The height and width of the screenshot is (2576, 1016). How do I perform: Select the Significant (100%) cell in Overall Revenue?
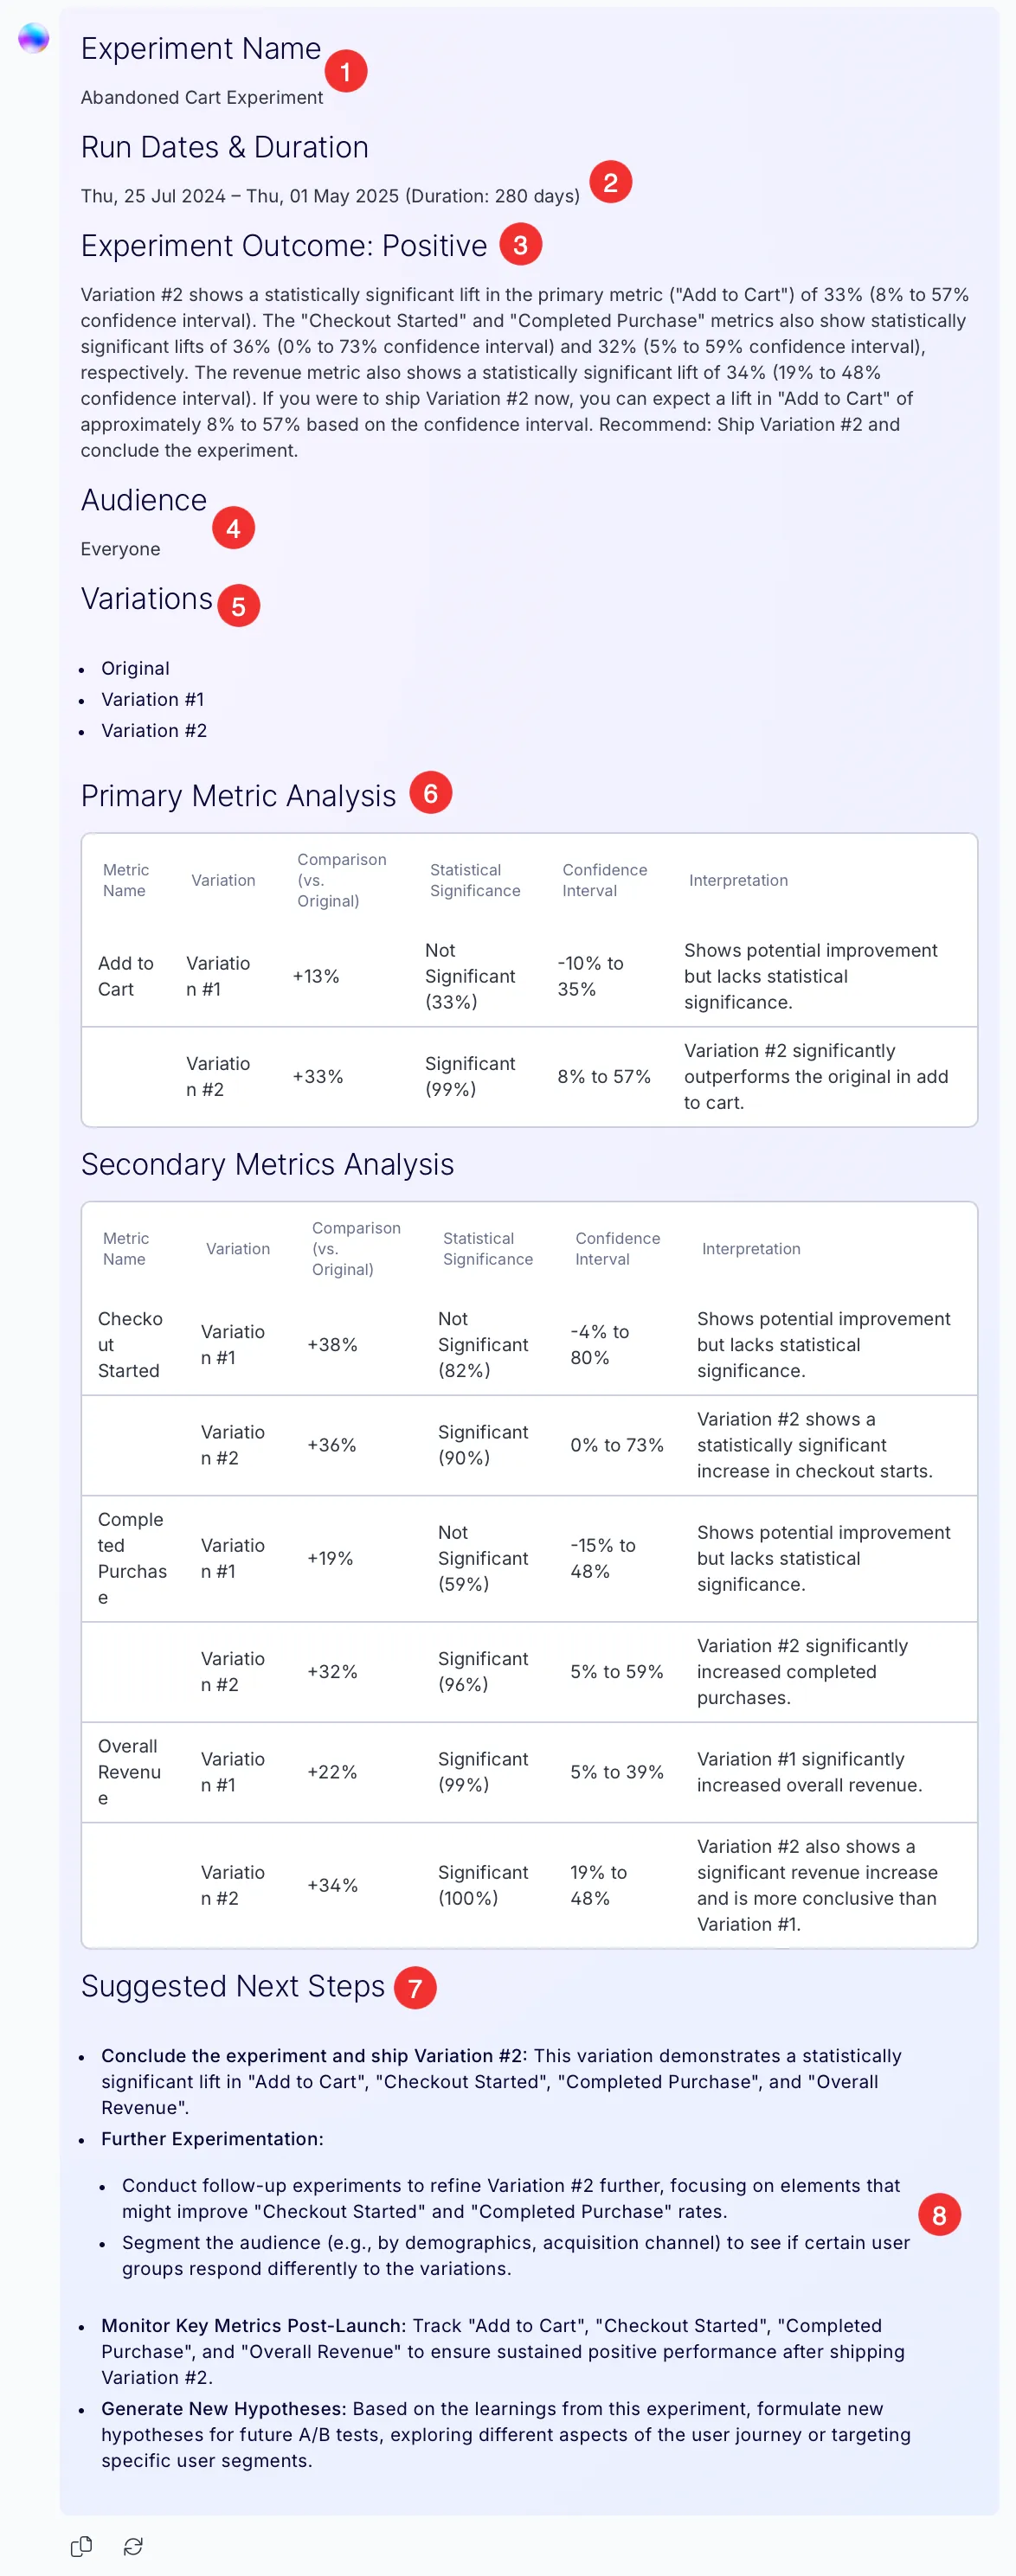[x=483, y=1885]
